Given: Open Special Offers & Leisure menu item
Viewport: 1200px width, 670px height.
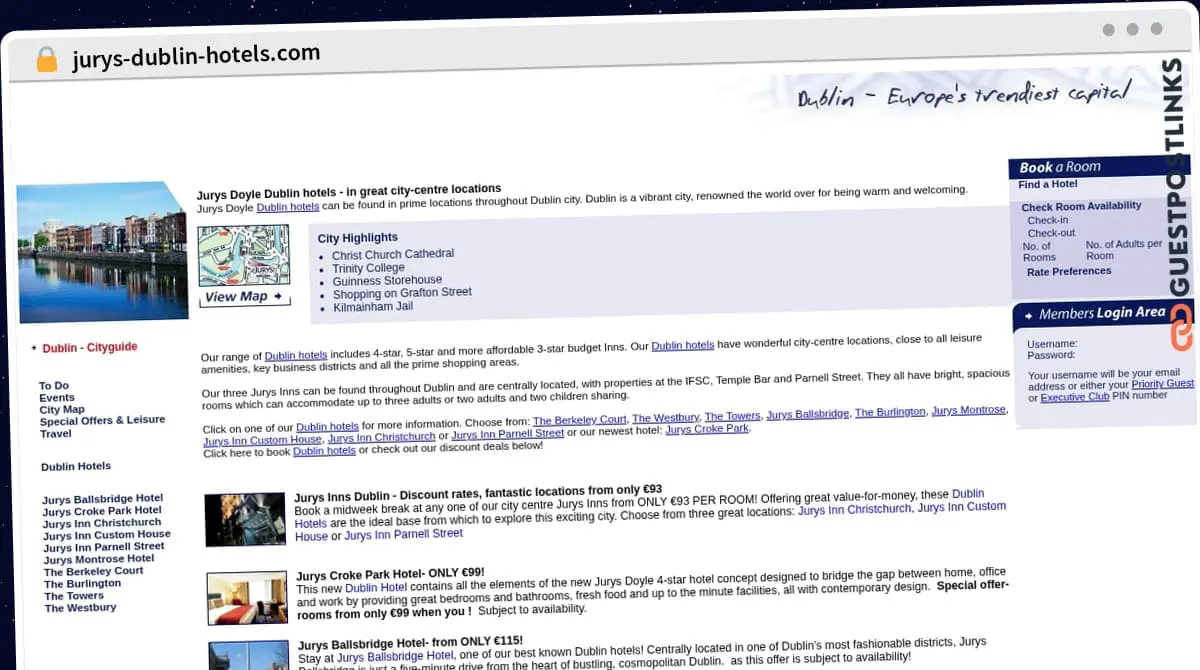Looking at the screenshot, I should click(x=102, y=421).
